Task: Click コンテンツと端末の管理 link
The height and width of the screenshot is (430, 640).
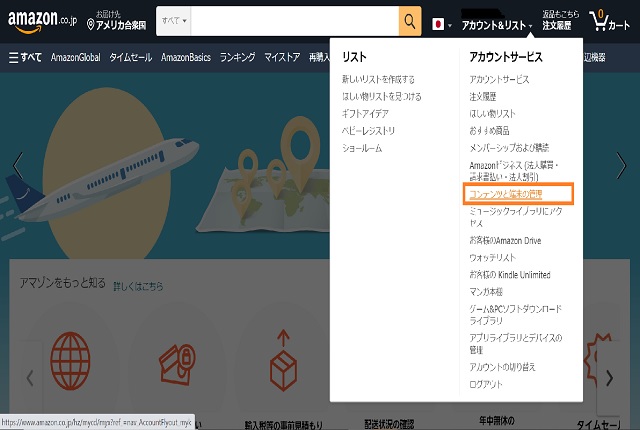Action: coord(506,194)
